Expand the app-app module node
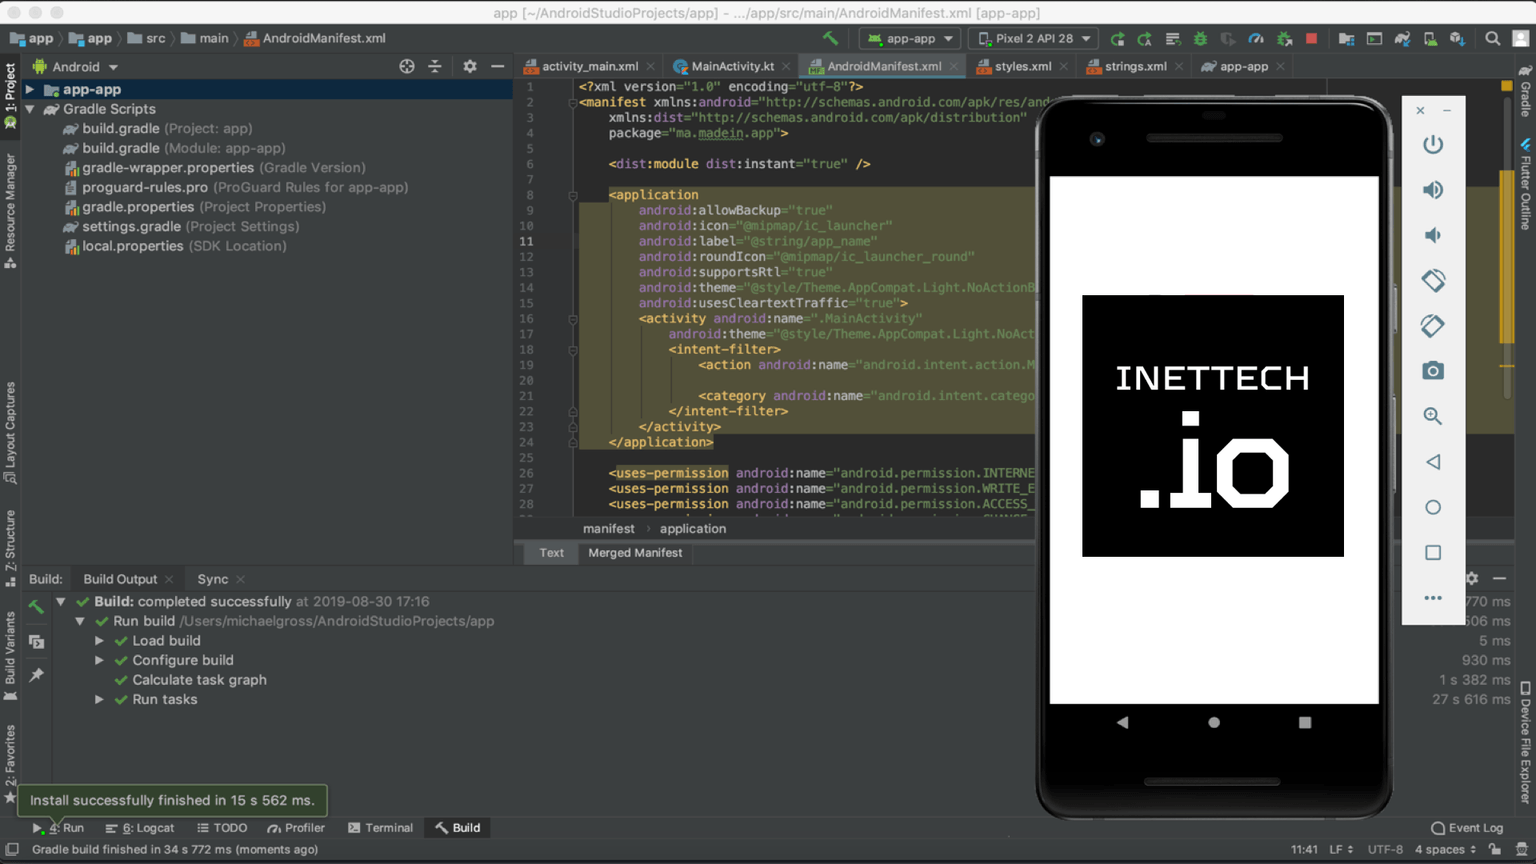 click(30, 90)
